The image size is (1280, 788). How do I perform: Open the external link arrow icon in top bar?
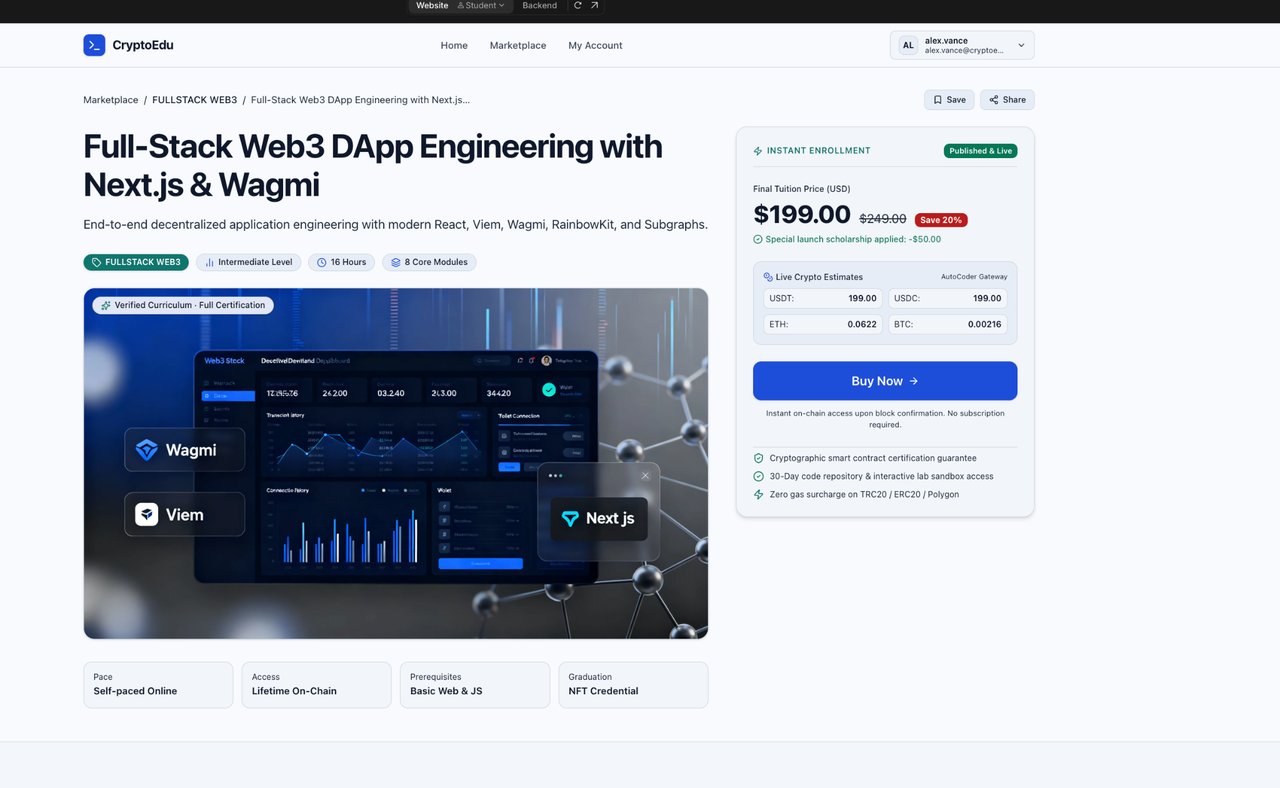(594, 6)
